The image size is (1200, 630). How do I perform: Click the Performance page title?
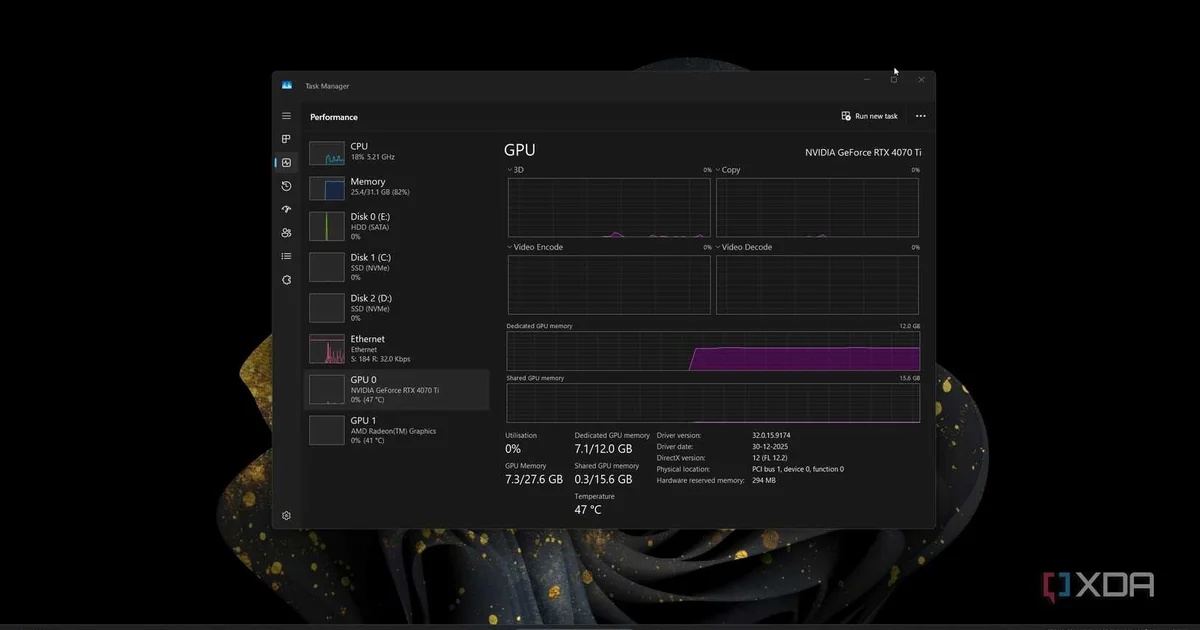tap(334, 117)
